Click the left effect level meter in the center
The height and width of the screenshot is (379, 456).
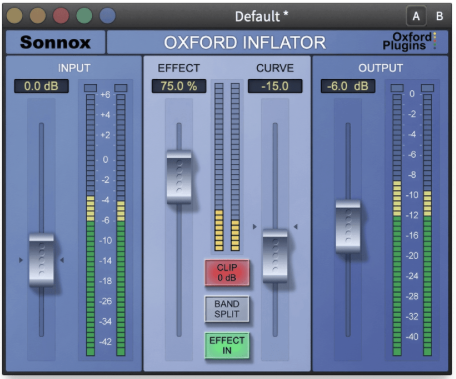tap(219, 167)
